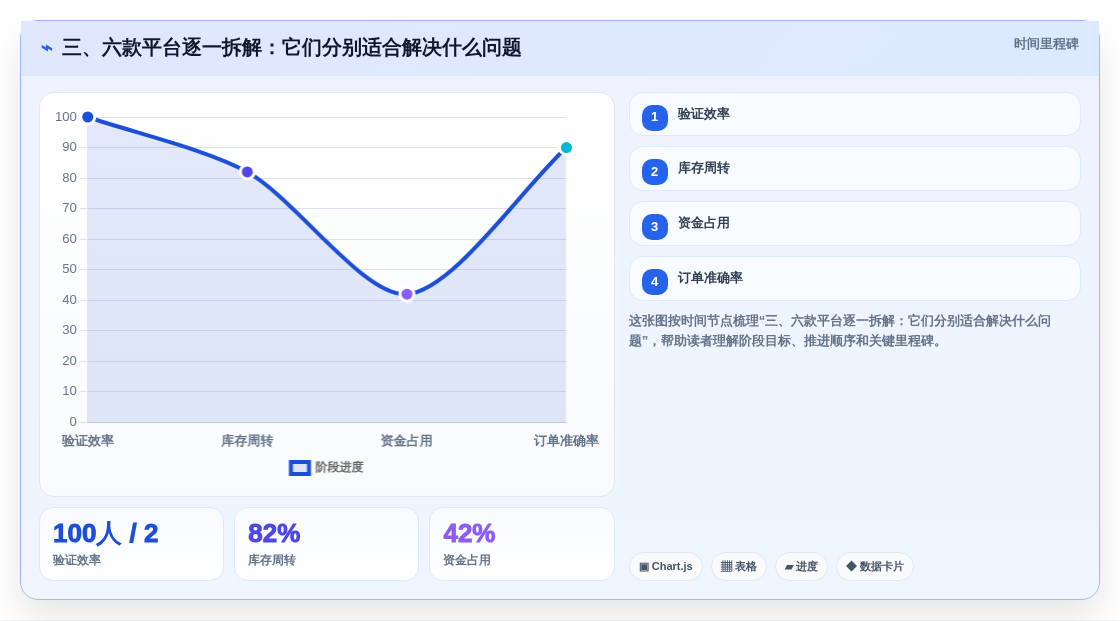Screen dimensions: 1120x621
Task: Click the 资金占用 x-axis label
Action: coord(406,441)
